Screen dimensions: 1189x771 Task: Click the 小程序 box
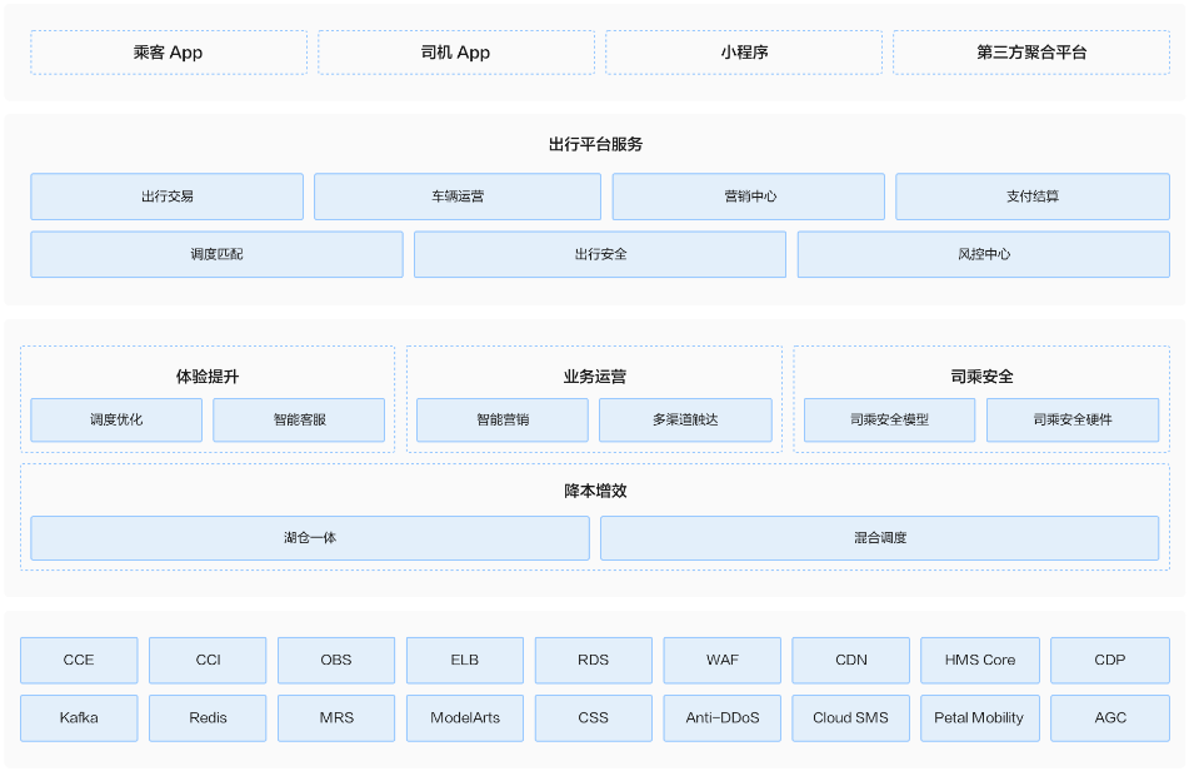pos(743,53)
